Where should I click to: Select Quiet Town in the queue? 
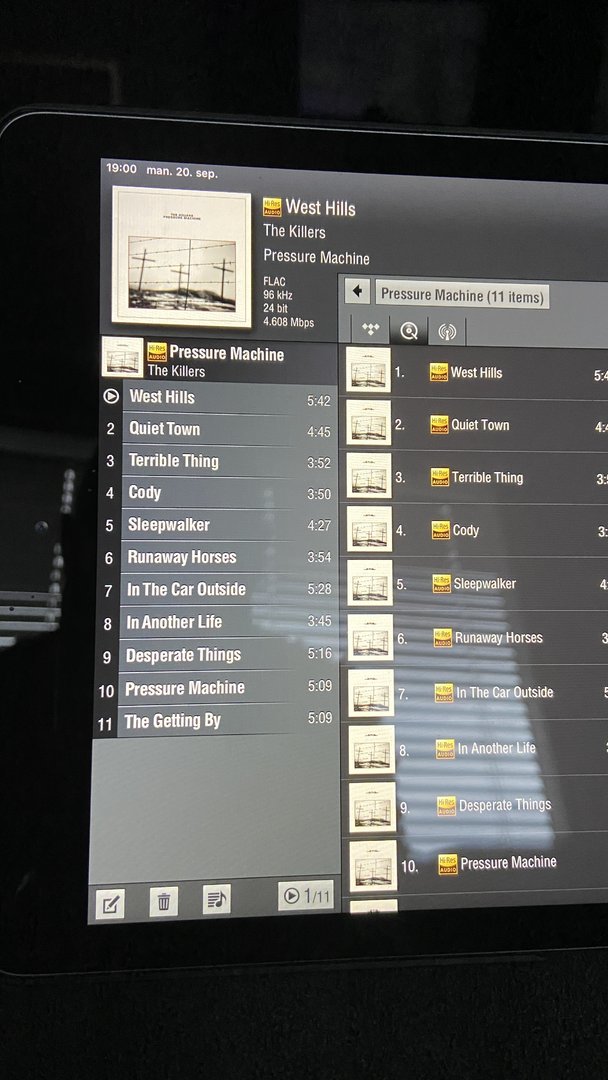(x=229, y=430)
